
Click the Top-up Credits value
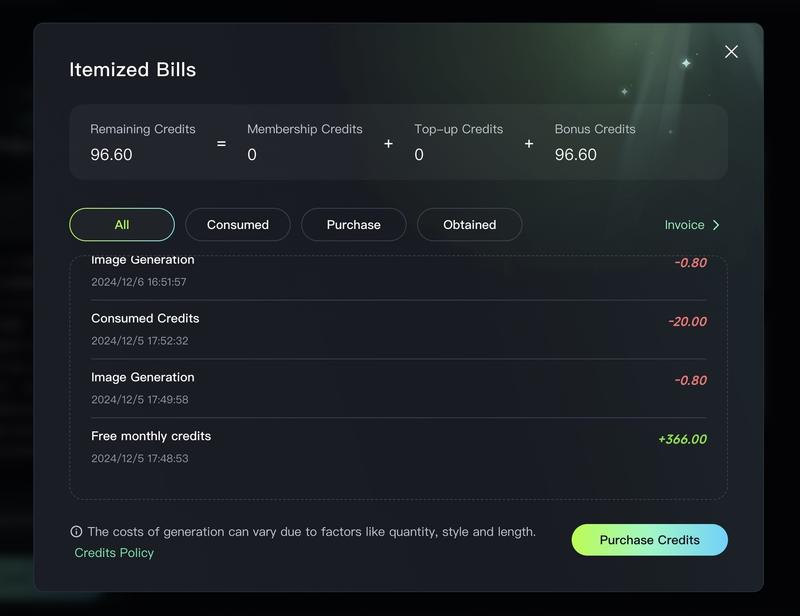[419, 155]
